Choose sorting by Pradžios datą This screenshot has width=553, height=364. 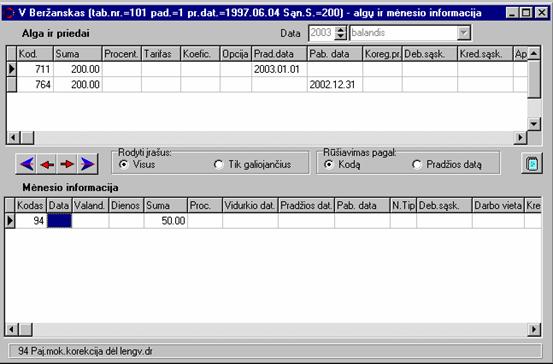coord(417,165)
